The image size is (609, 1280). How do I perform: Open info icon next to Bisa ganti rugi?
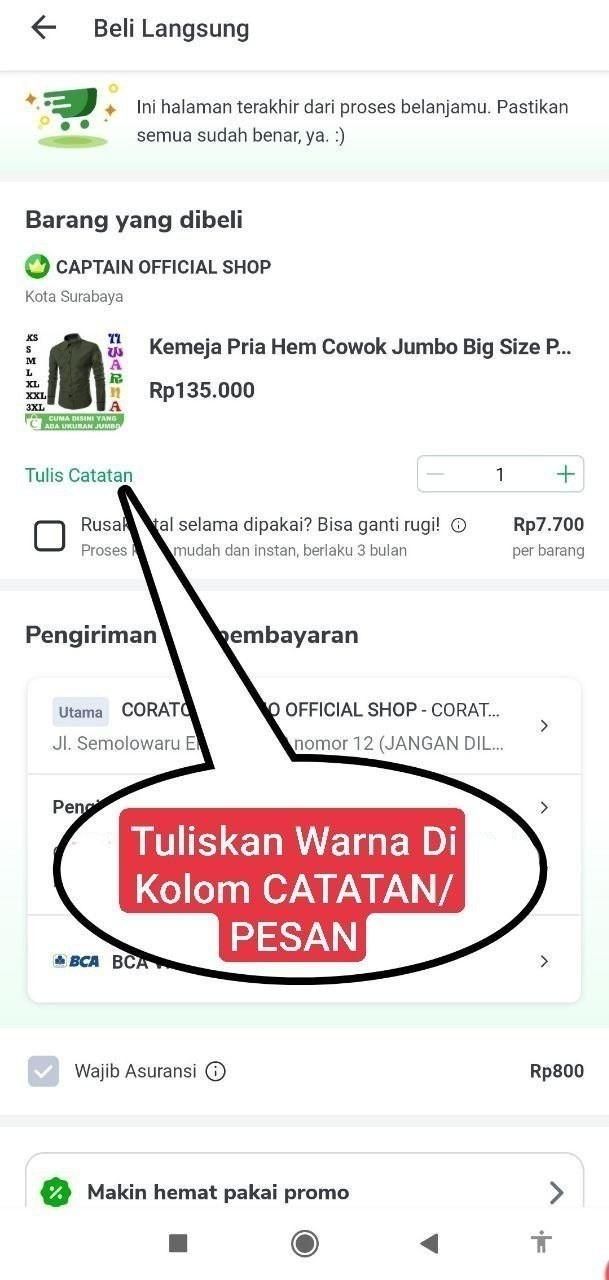459,525
